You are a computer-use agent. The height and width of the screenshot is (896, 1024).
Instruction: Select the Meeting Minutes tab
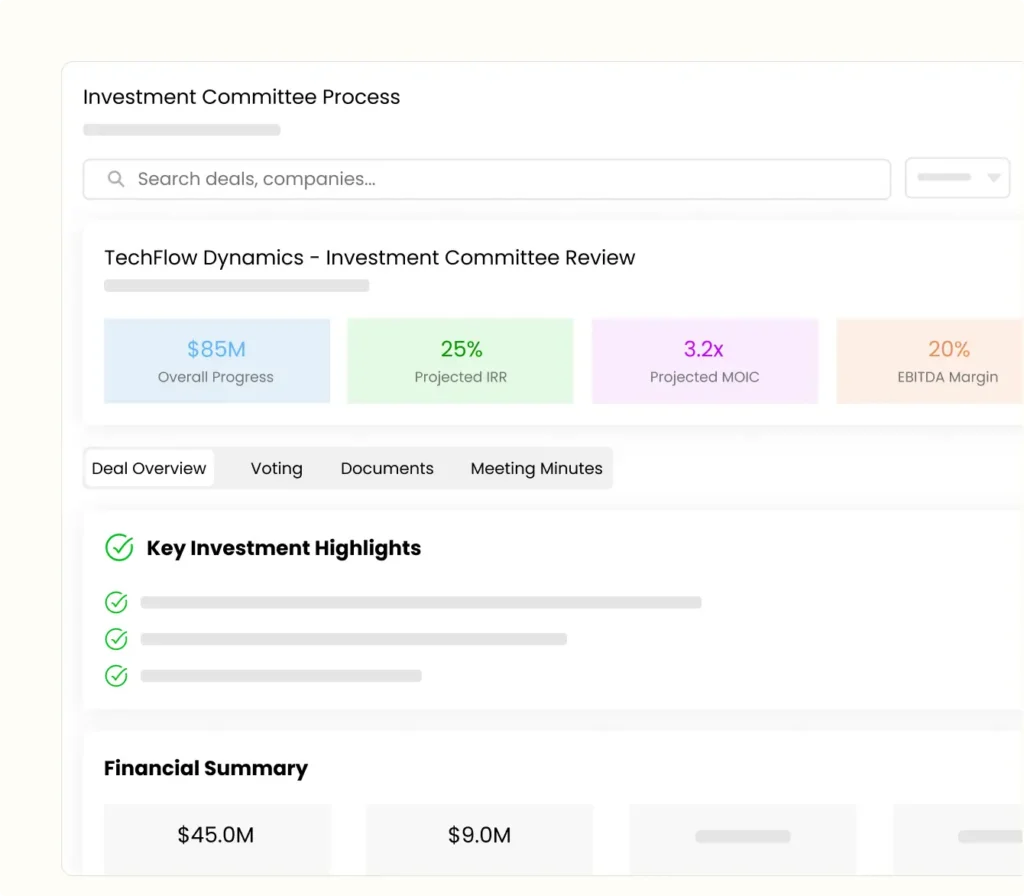pyautogui.click(x=536, y=468)
